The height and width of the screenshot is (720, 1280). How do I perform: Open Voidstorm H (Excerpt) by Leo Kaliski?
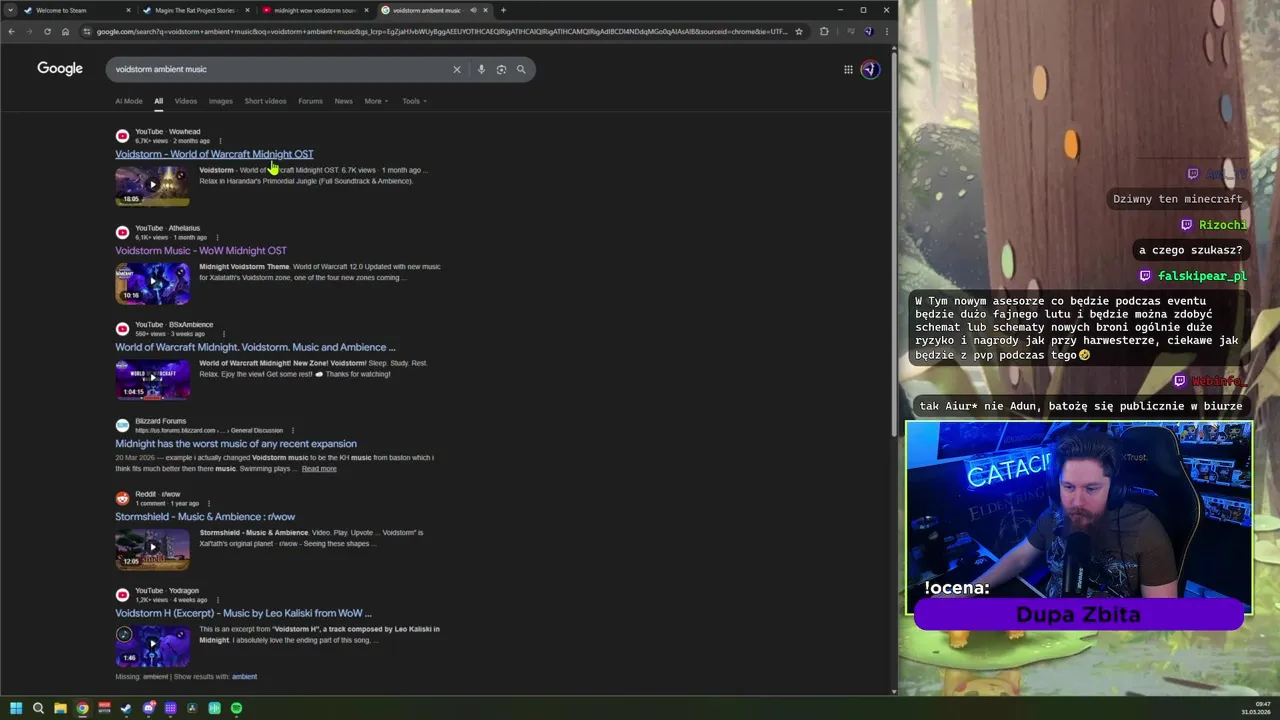point(243,613)
